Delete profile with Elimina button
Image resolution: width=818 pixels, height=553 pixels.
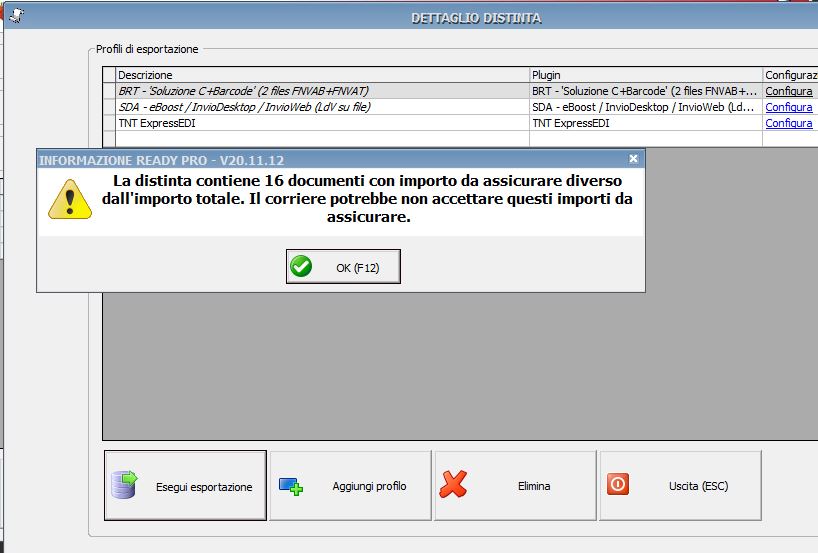pos(515,486)
